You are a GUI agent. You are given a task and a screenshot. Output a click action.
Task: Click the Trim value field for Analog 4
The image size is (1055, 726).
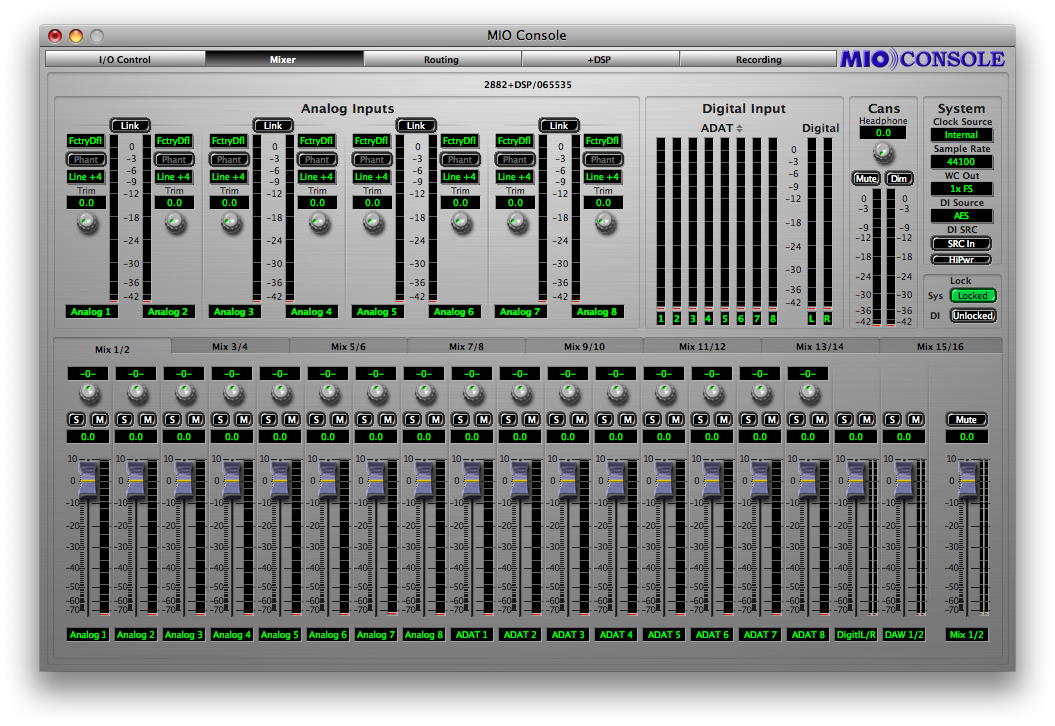317,203
